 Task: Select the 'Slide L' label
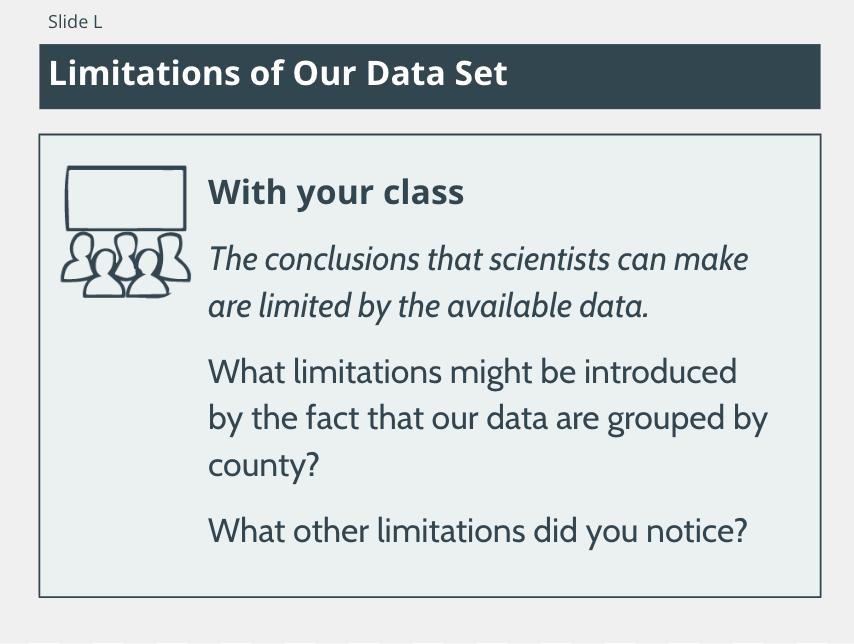(75, 22)
